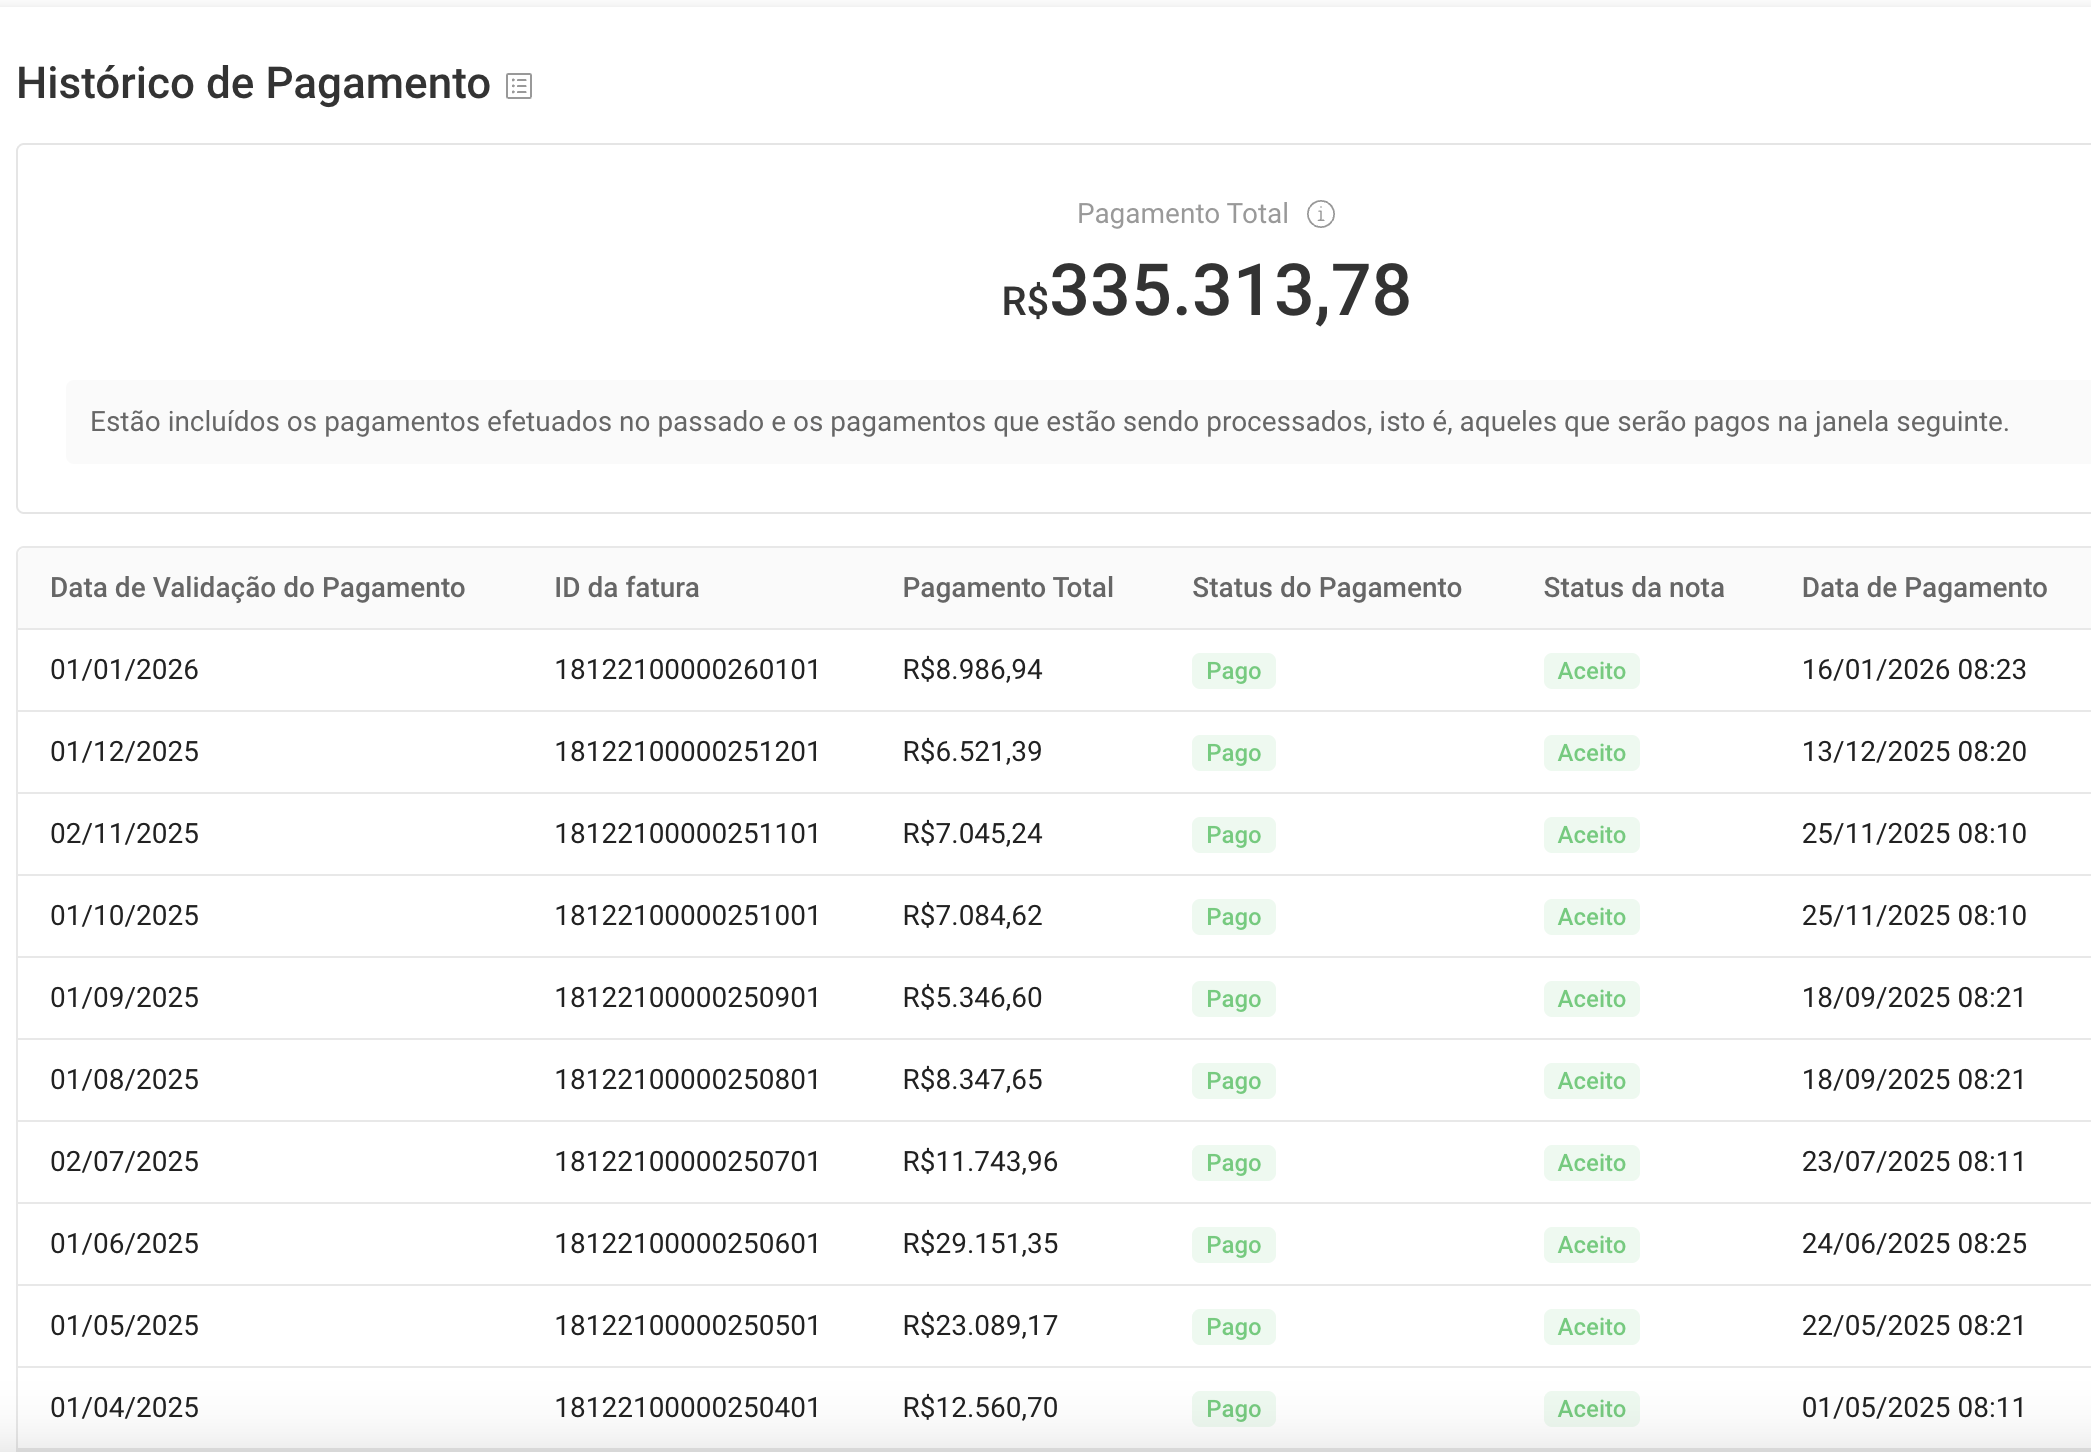
Task: Click the Data de Validação do Pagamento header
Action: tap(257, 588)
